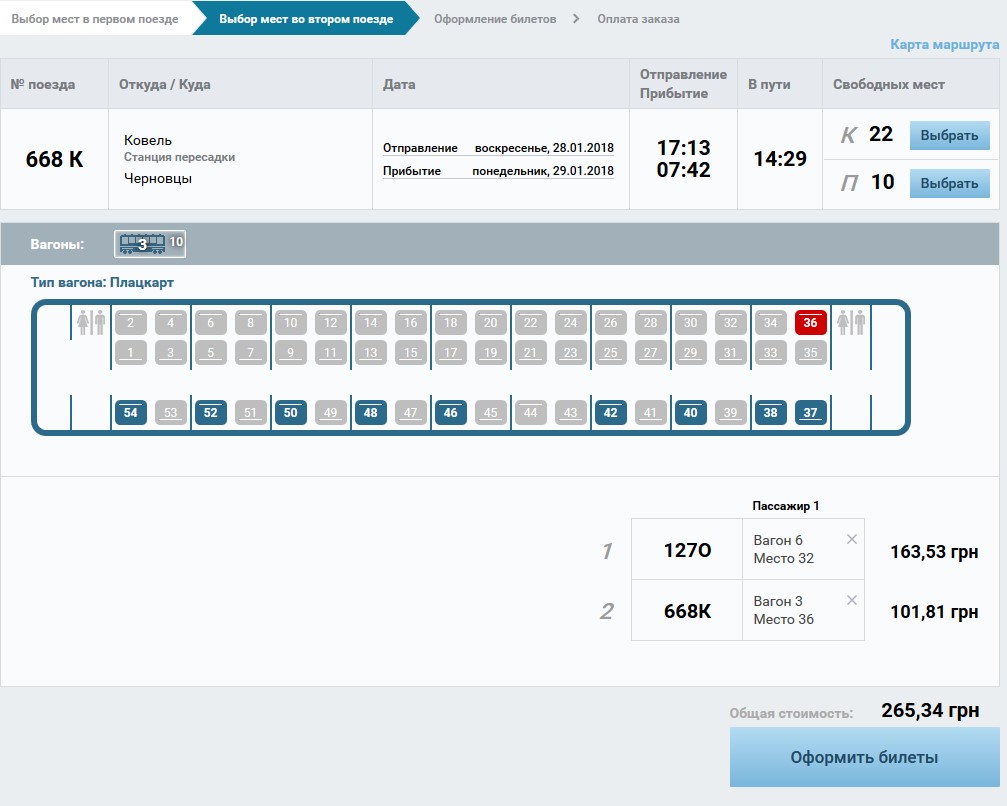Viewport: 1007px width, 806px height.
Task: Choose seat 50 in the wagon
Action: pos(290,412)
